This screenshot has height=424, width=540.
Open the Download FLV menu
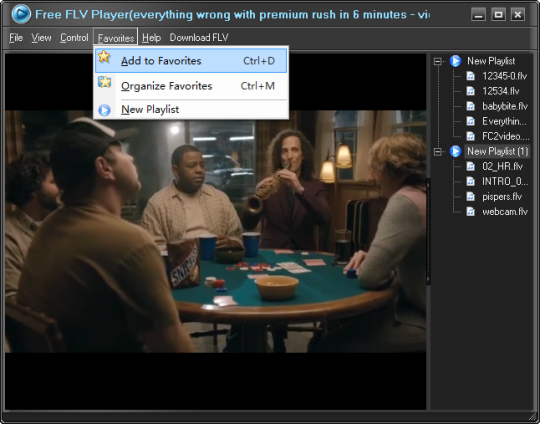coord(199,38)
